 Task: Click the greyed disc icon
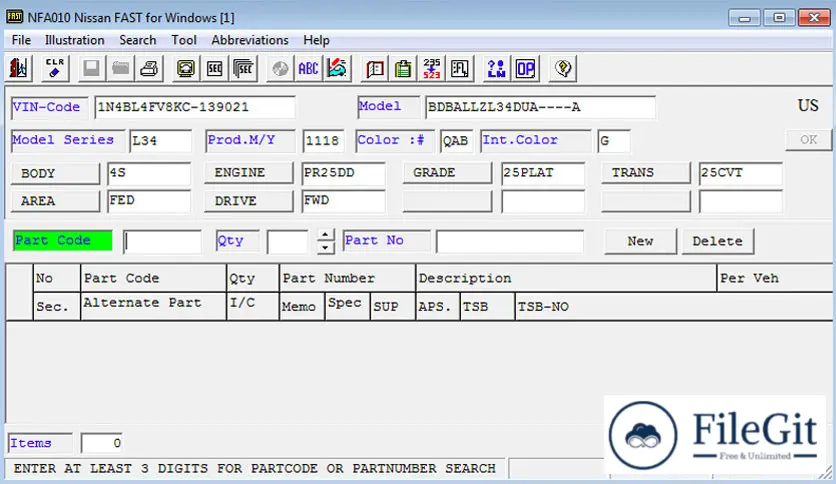(x=280, y=68)
